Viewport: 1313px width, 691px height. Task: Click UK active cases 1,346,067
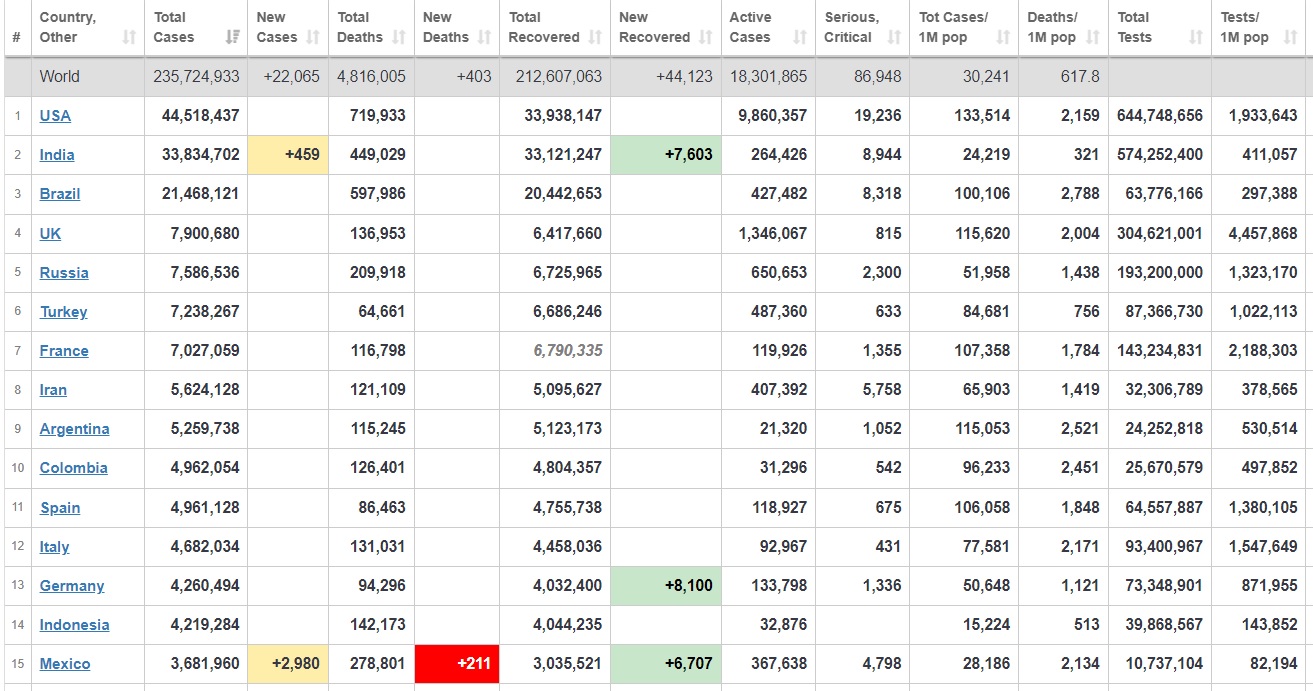point(772,233)
